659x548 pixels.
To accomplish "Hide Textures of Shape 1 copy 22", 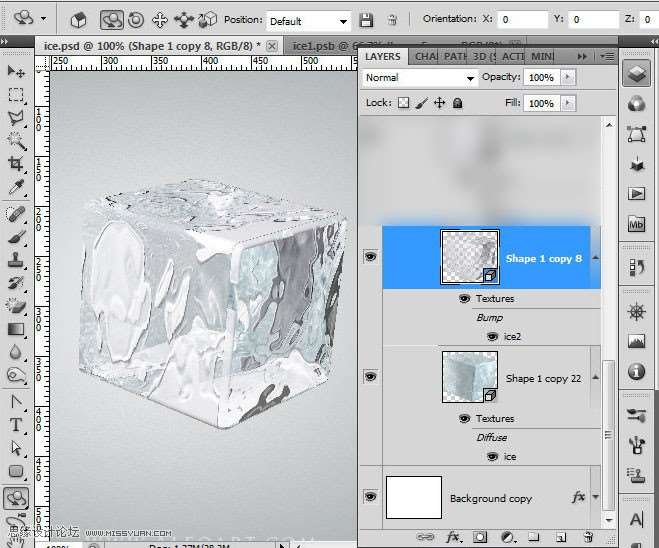I will click(464, 419).
